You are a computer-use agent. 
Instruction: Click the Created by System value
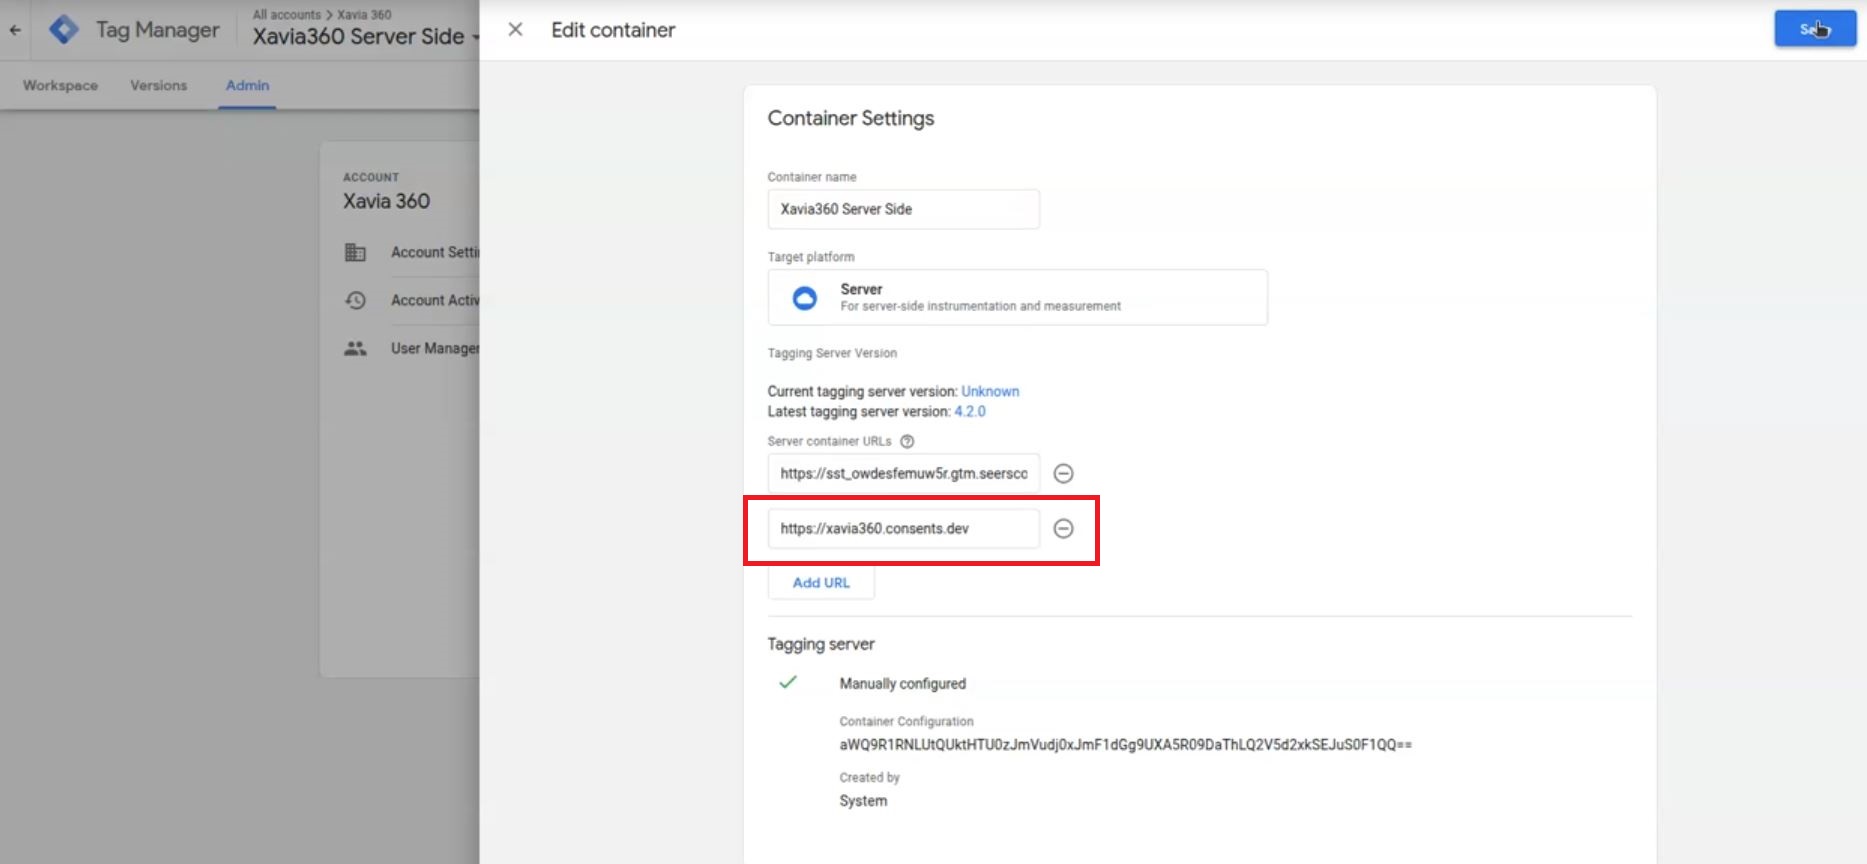pyautogui.click(x=863, y=801)
